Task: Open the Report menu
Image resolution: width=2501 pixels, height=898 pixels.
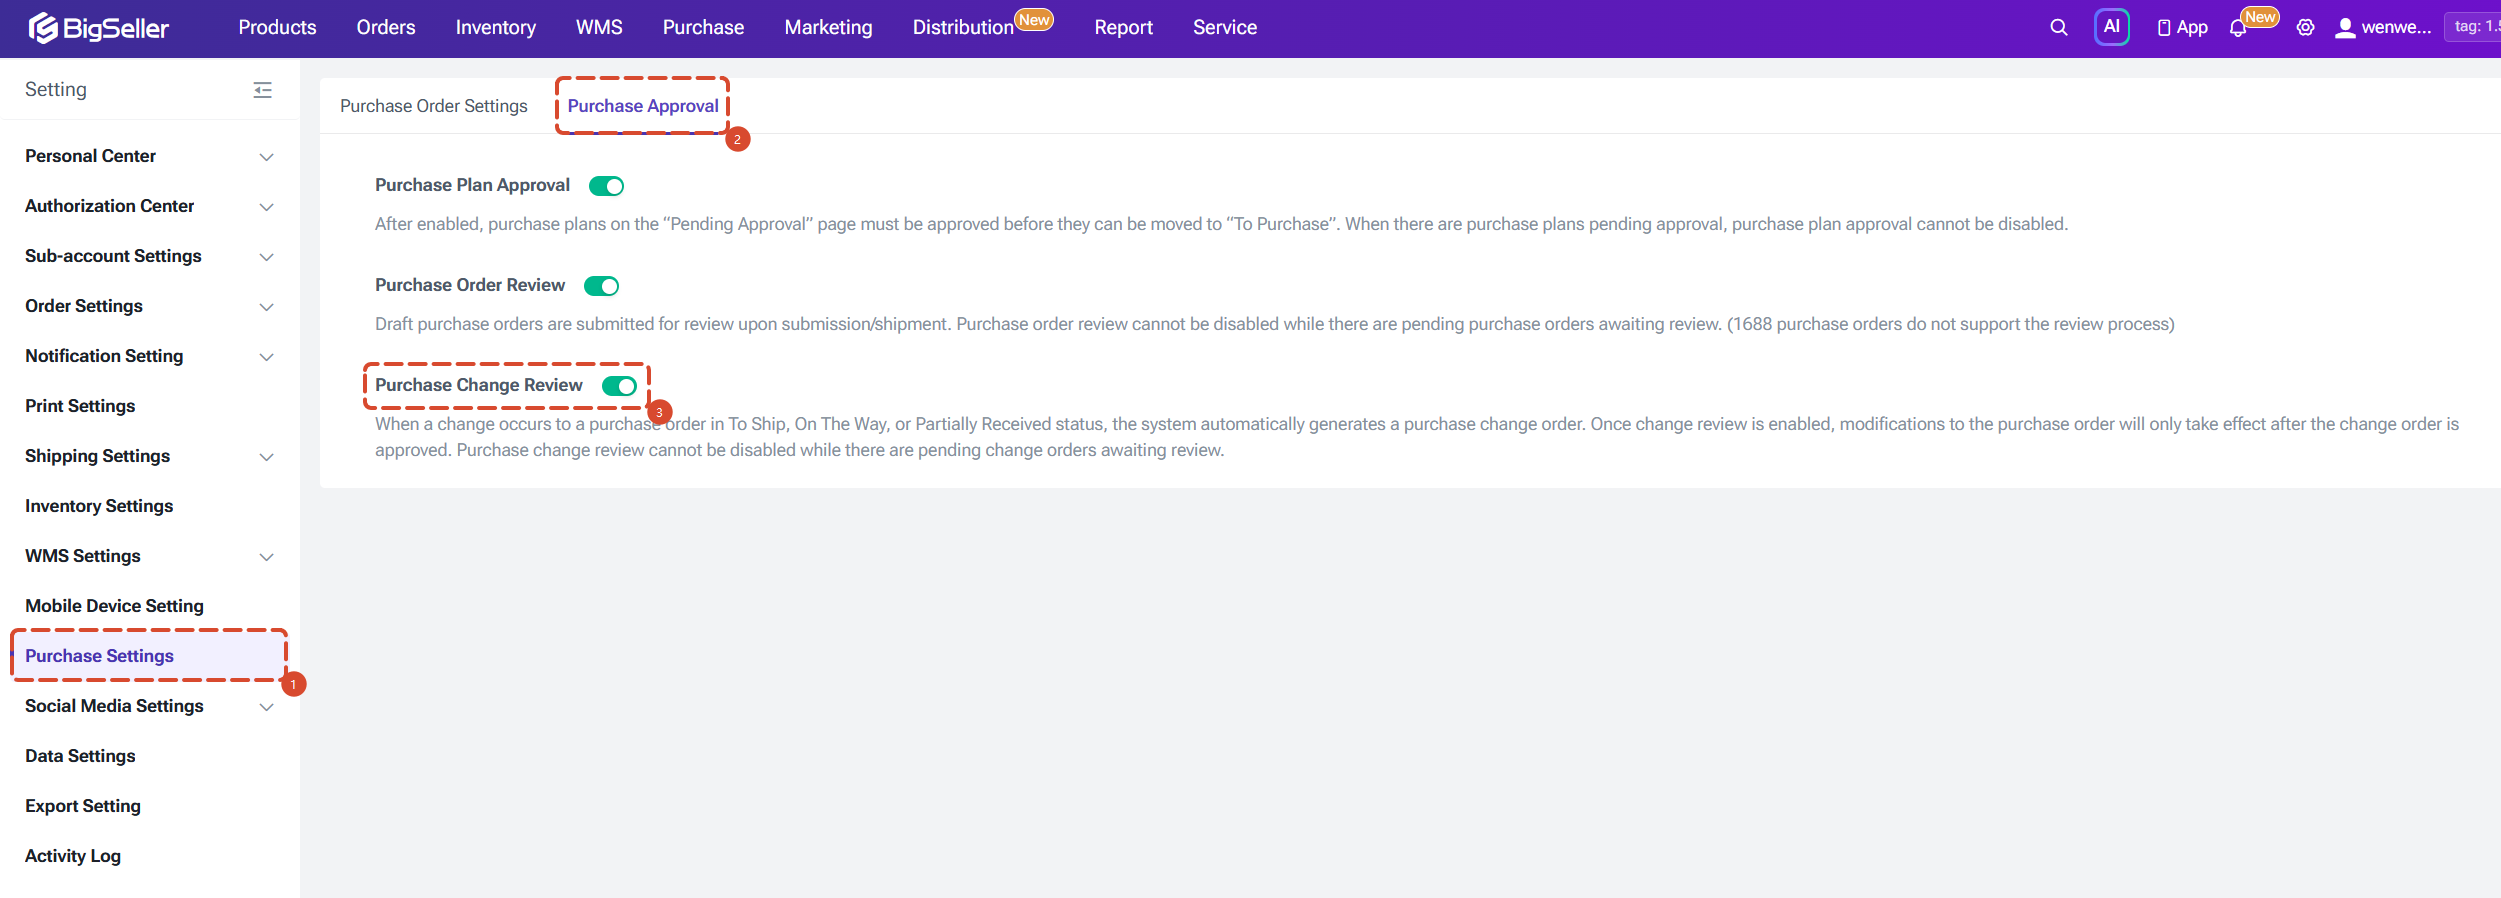Action: pos(1123,28)
